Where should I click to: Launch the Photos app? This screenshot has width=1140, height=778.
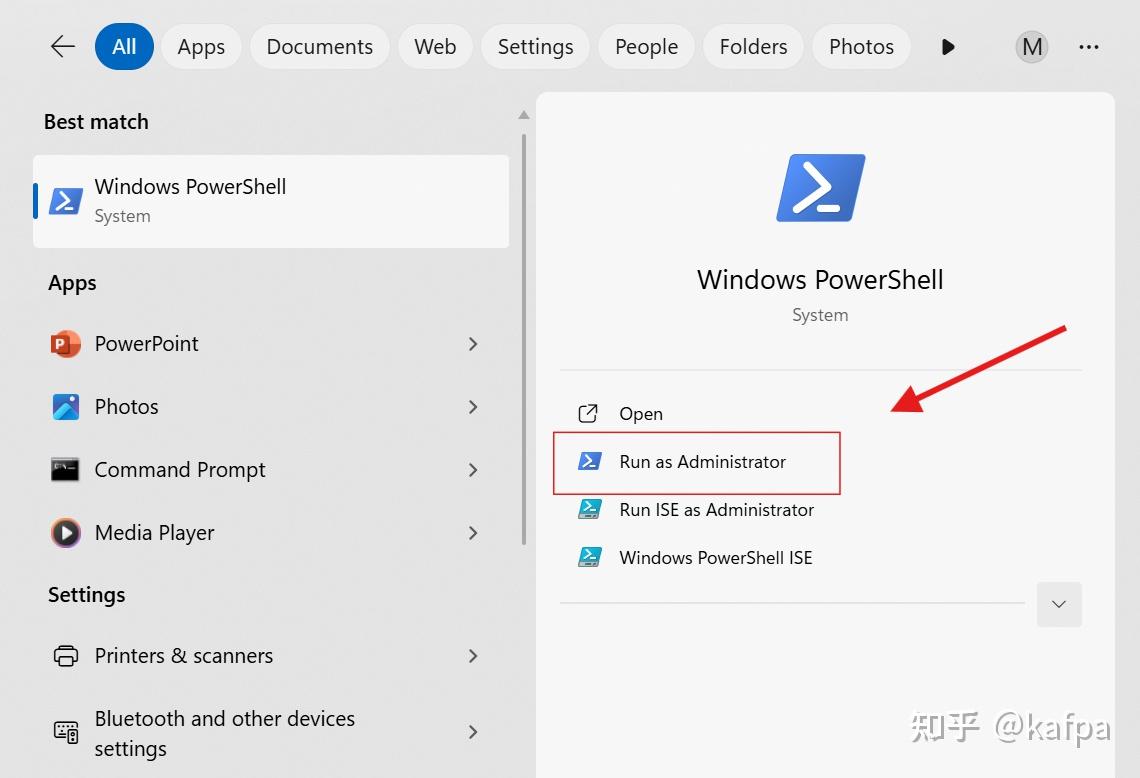click(x=126, y=406)
